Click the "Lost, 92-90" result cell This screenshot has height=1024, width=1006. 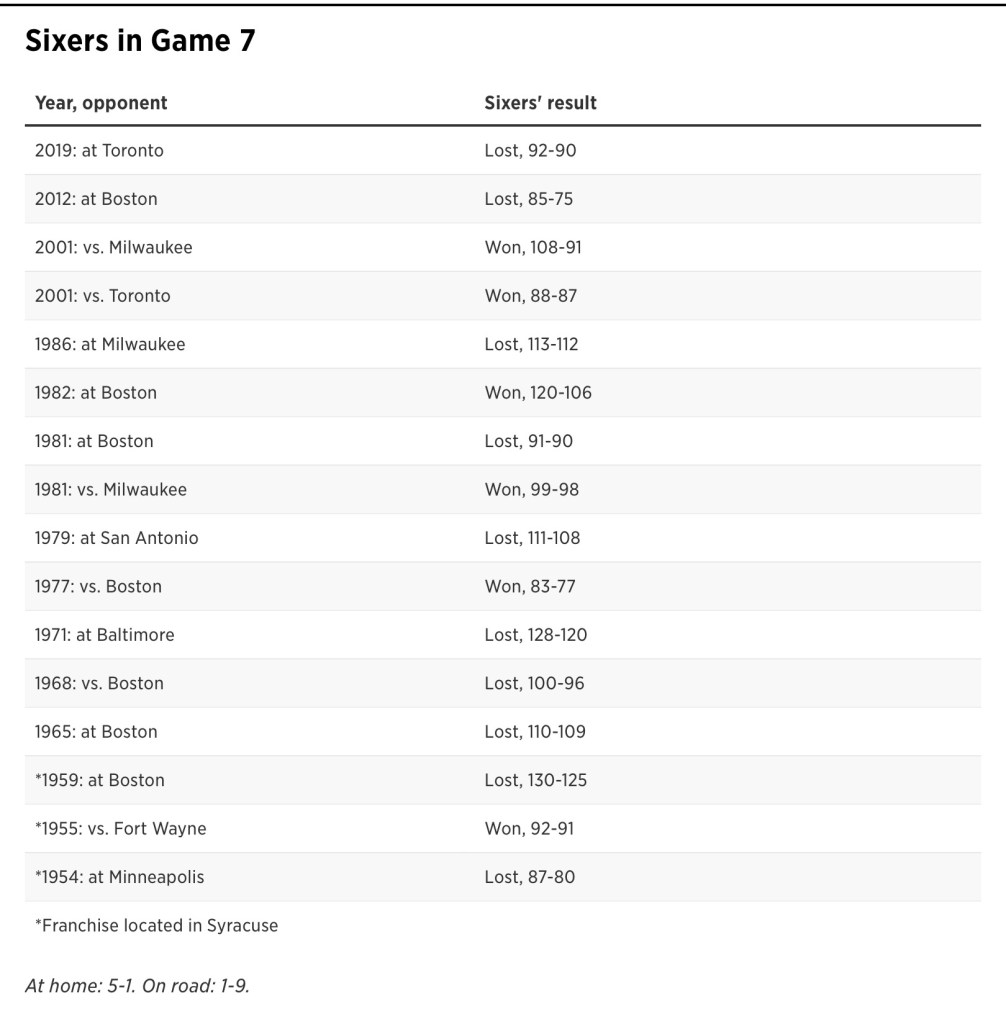tap(530, 151)
